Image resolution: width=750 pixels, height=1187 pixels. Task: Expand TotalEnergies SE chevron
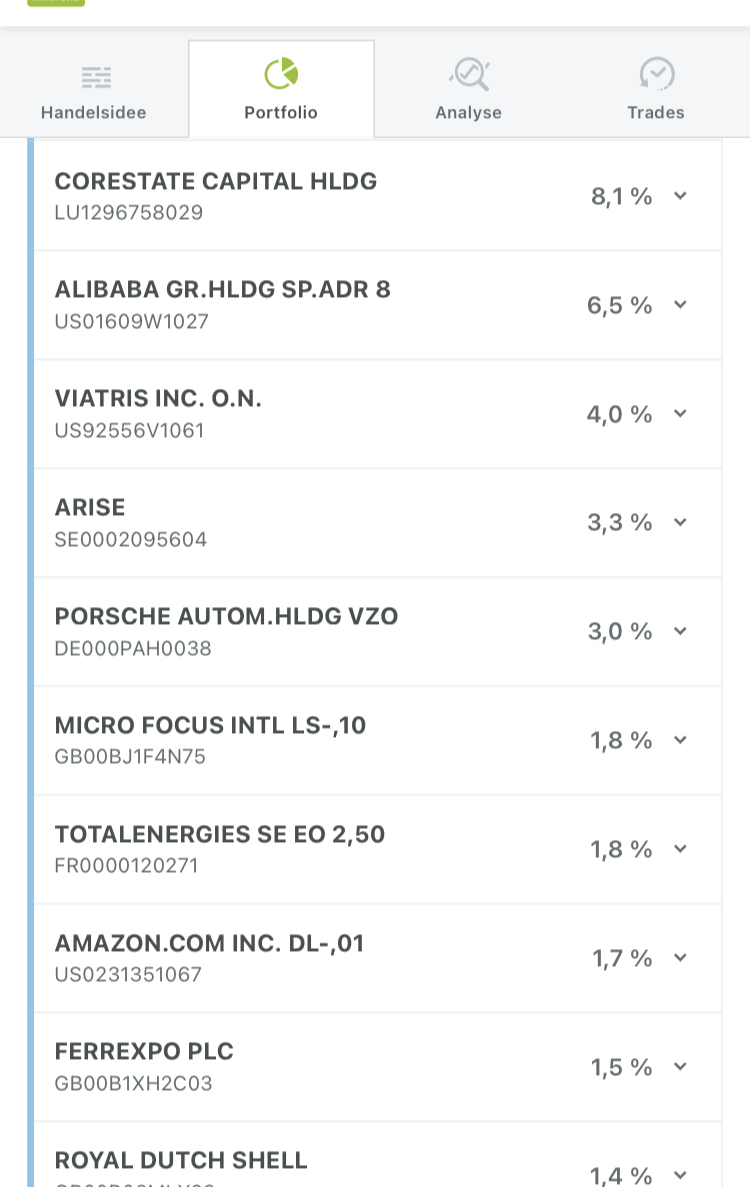(680, 849)
